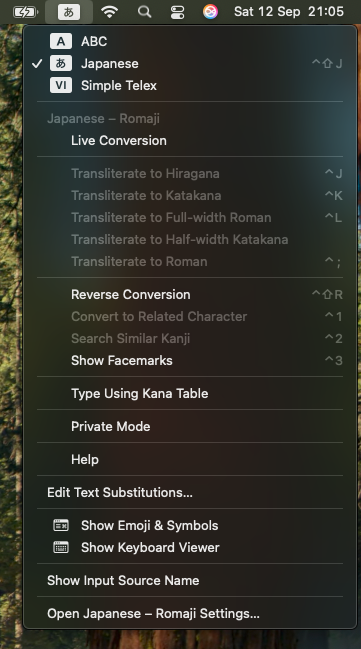Toggle Type Using Kana Table
The image size is (361, 649).
(x=190, y=393)
